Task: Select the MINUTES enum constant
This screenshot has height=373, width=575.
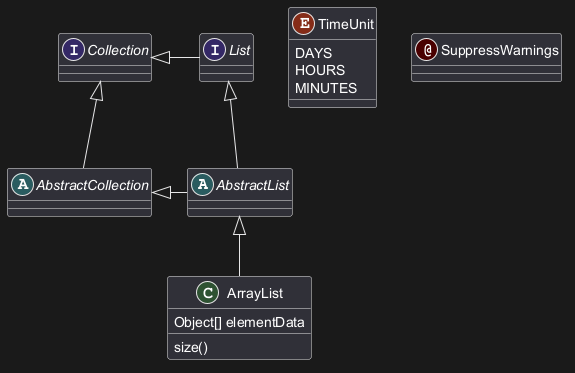Action: coord(326,88)
